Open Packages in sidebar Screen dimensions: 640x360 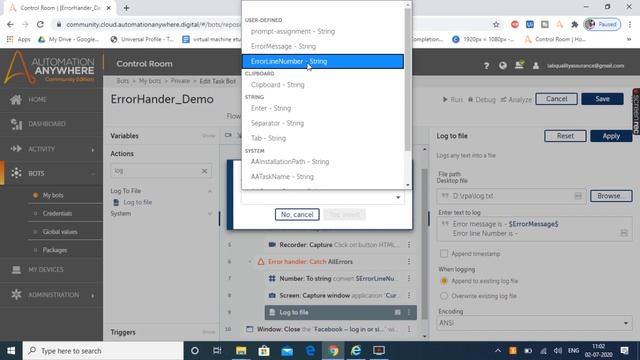[x=55, y=250]
